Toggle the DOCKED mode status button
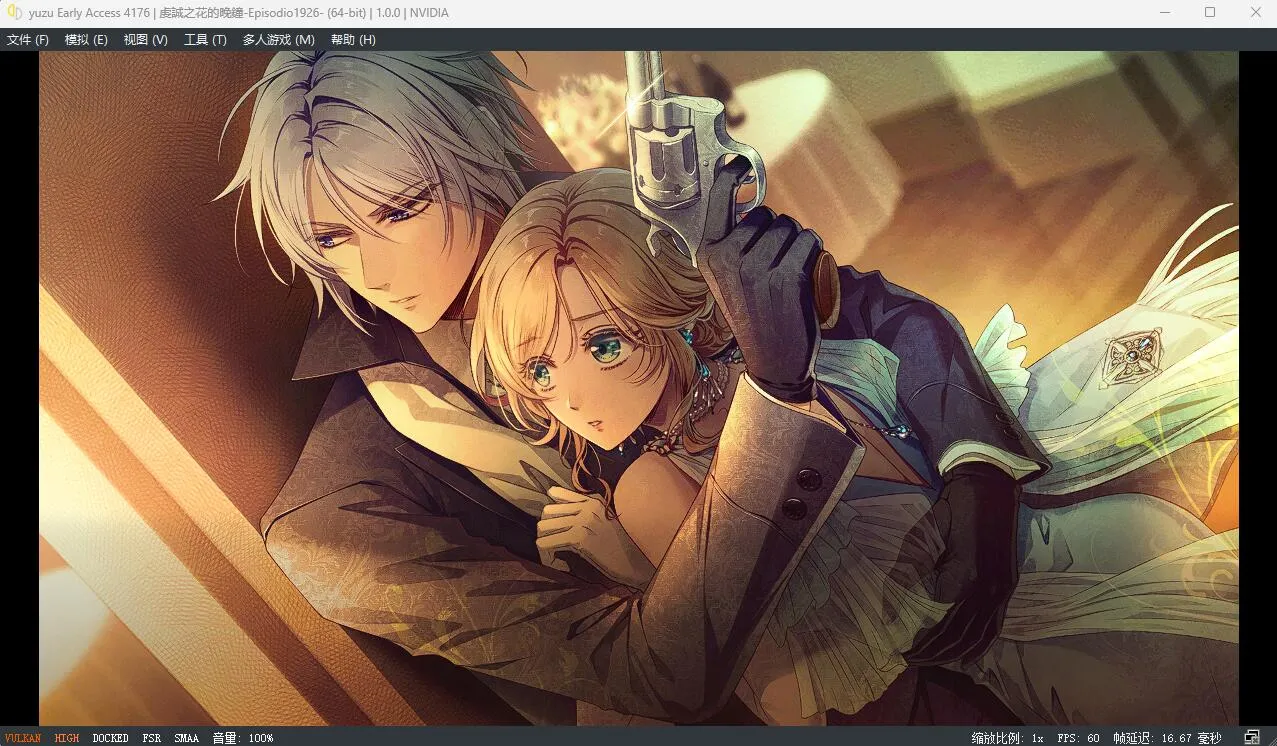This screenshot has width=1277, height=746. click(111, 738)
